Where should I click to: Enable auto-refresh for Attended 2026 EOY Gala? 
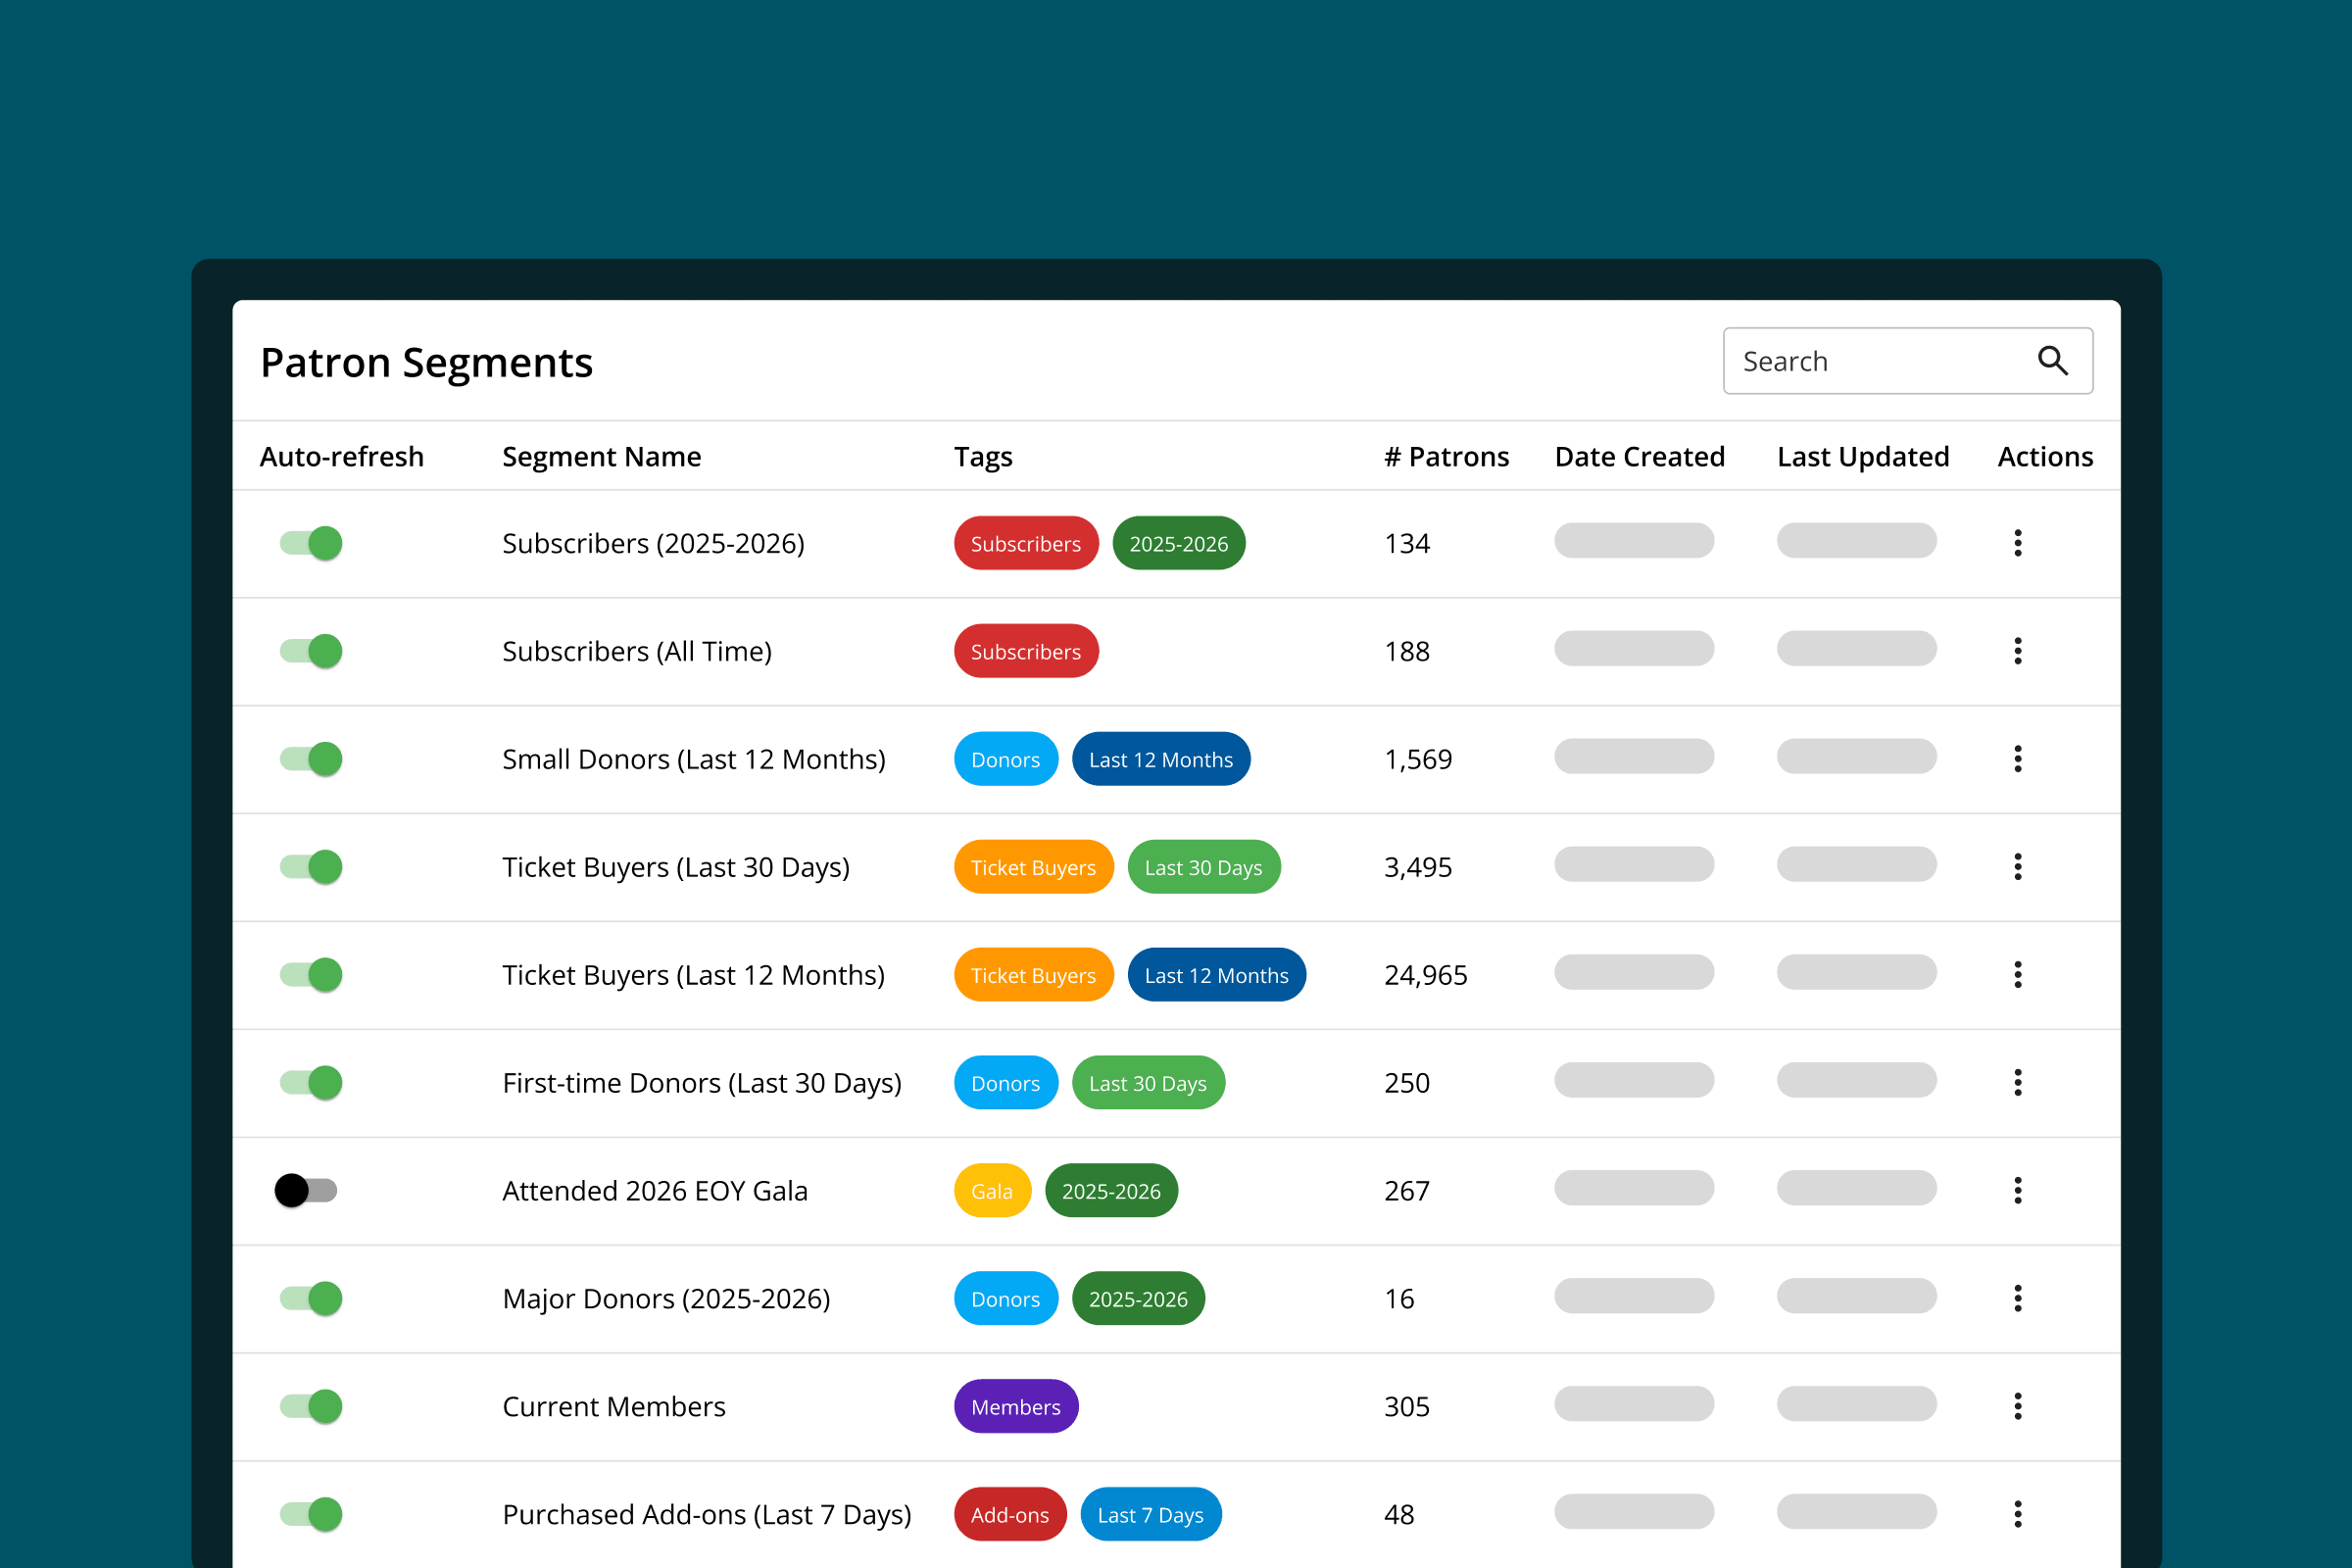point(306,1191)
